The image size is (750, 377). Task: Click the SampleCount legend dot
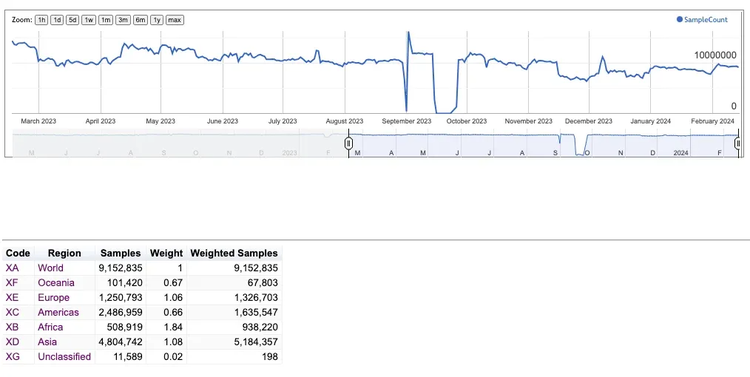click(679, 20)
